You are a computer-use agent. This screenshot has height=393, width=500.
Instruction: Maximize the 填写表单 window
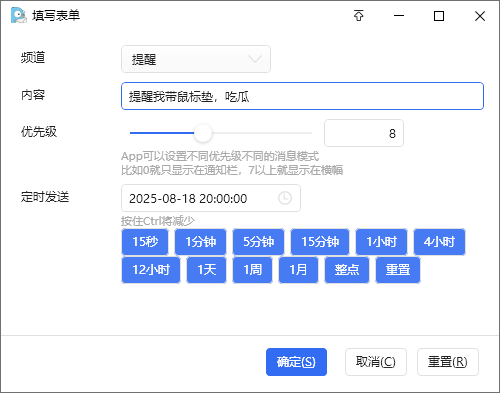[439, 16]
